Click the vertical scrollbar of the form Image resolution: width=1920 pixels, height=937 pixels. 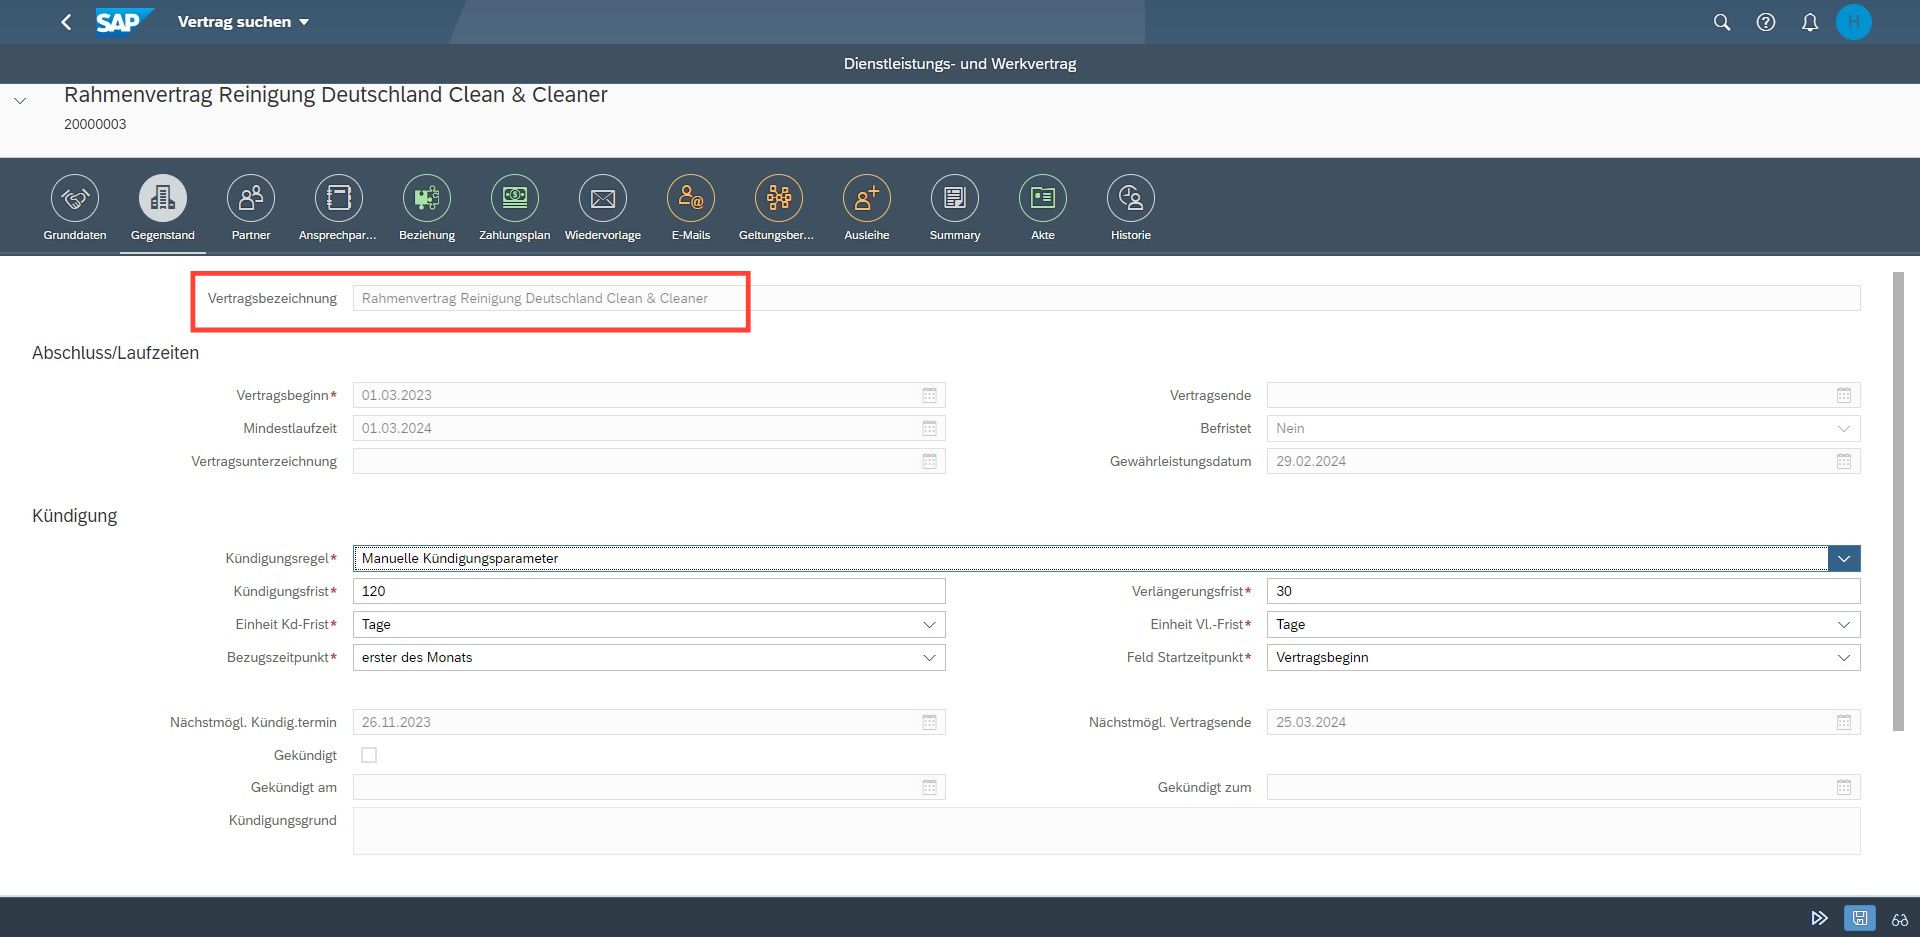point(1898,501)
